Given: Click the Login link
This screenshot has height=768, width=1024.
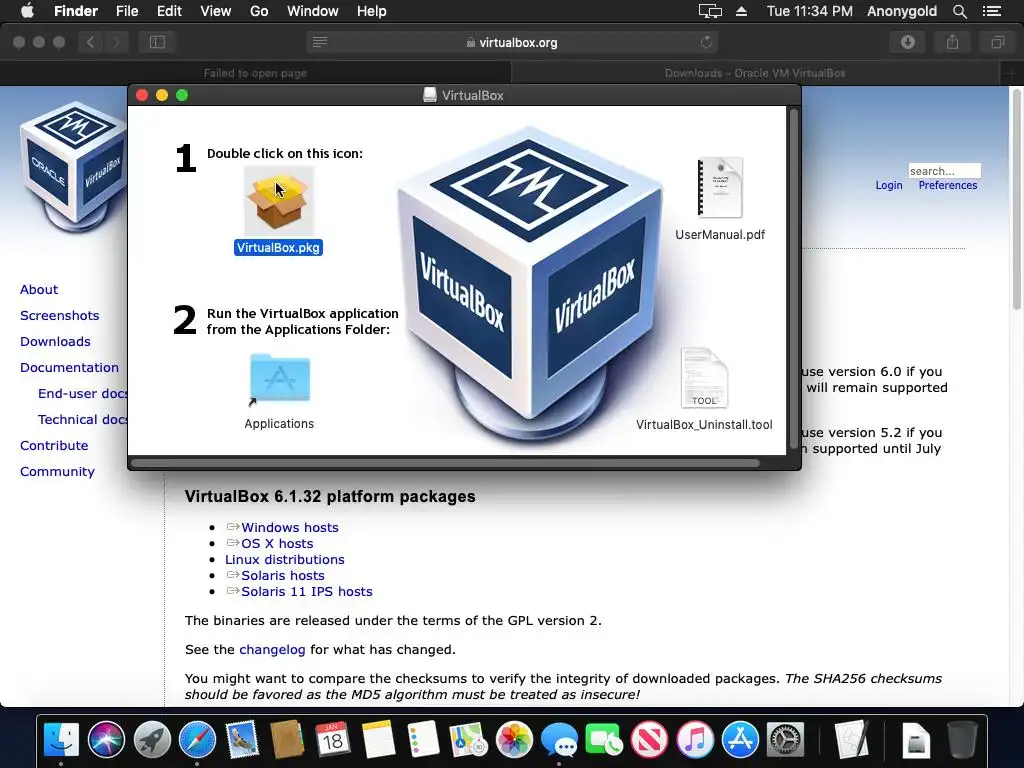Looking at the screenshot, I should 889,185.
